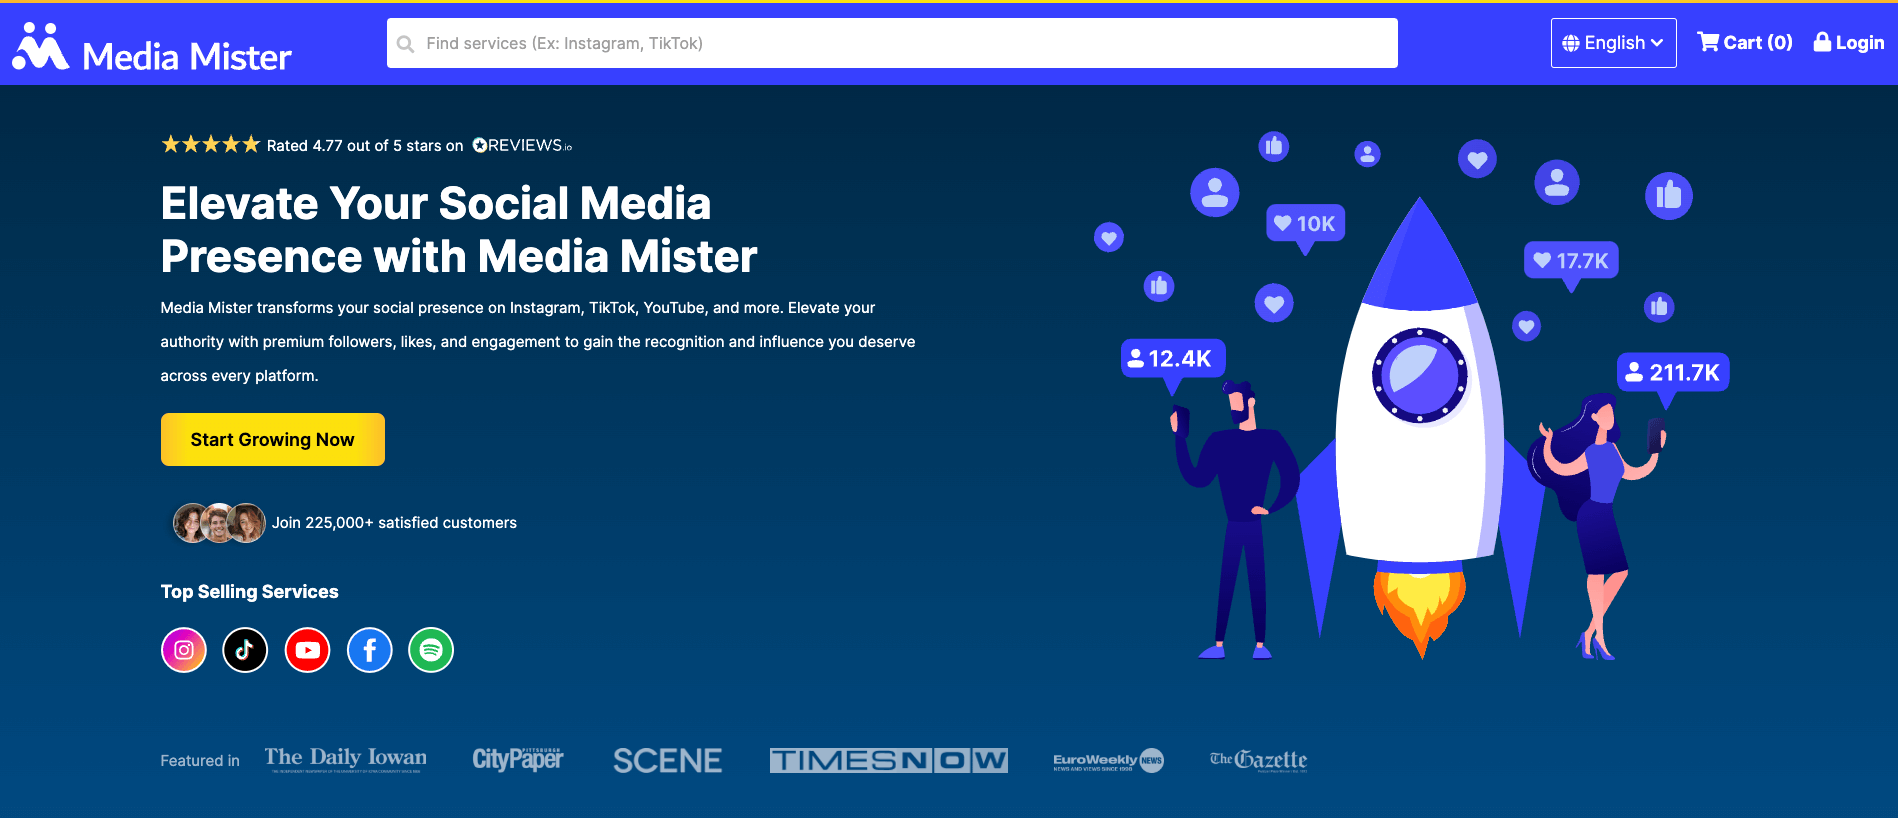Click the satisfied customers avatar group
This screenshot has width=1898, height=818.
point(219,522)
